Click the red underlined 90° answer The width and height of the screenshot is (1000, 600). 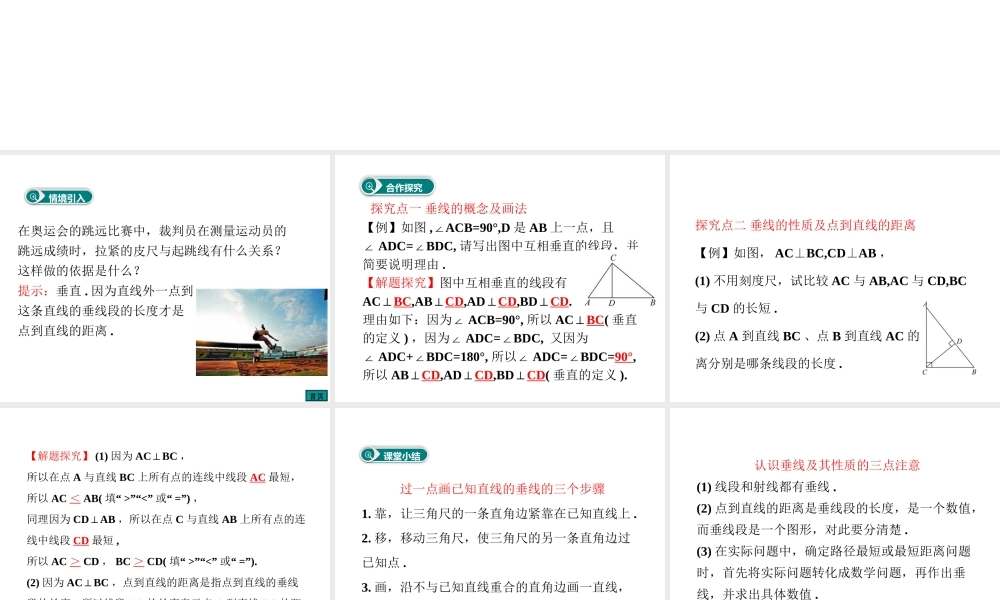(x=623, y=357)
